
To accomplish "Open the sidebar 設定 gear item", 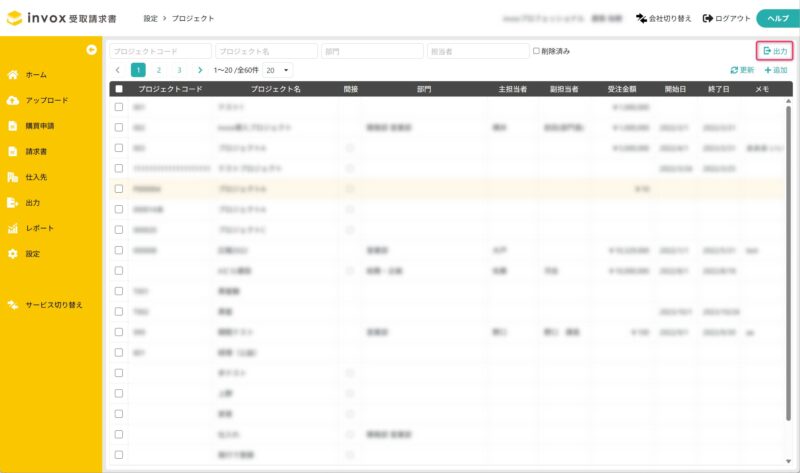I will 23,254.
